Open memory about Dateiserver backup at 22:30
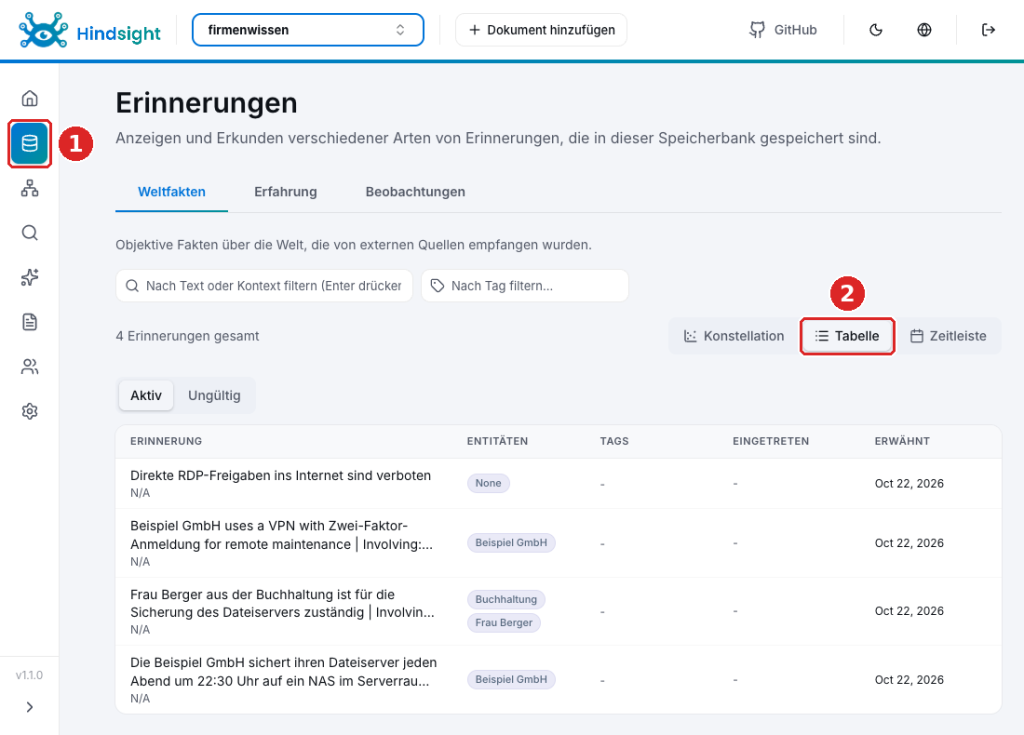 558,679
